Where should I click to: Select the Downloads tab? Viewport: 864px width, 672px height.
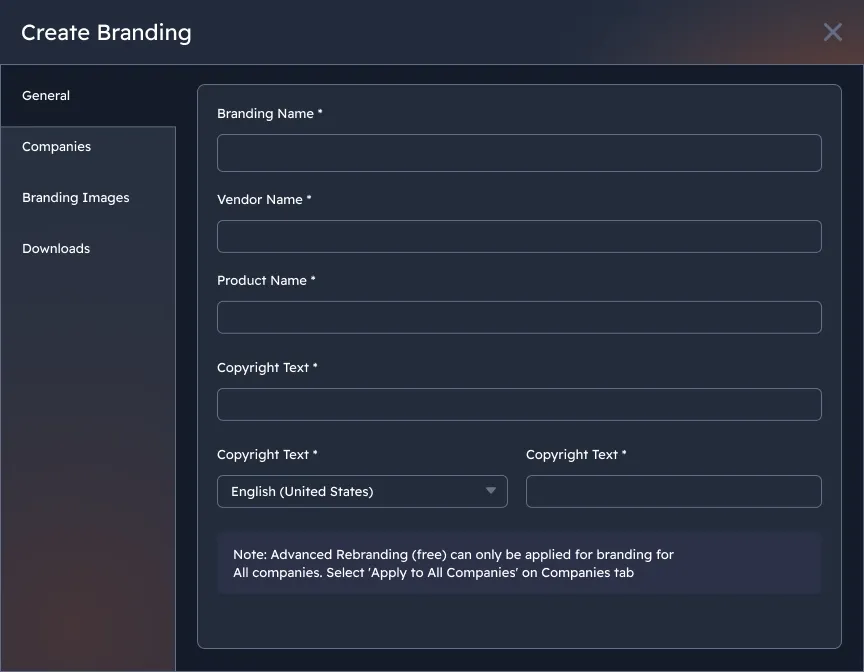(x=56, y=249)
